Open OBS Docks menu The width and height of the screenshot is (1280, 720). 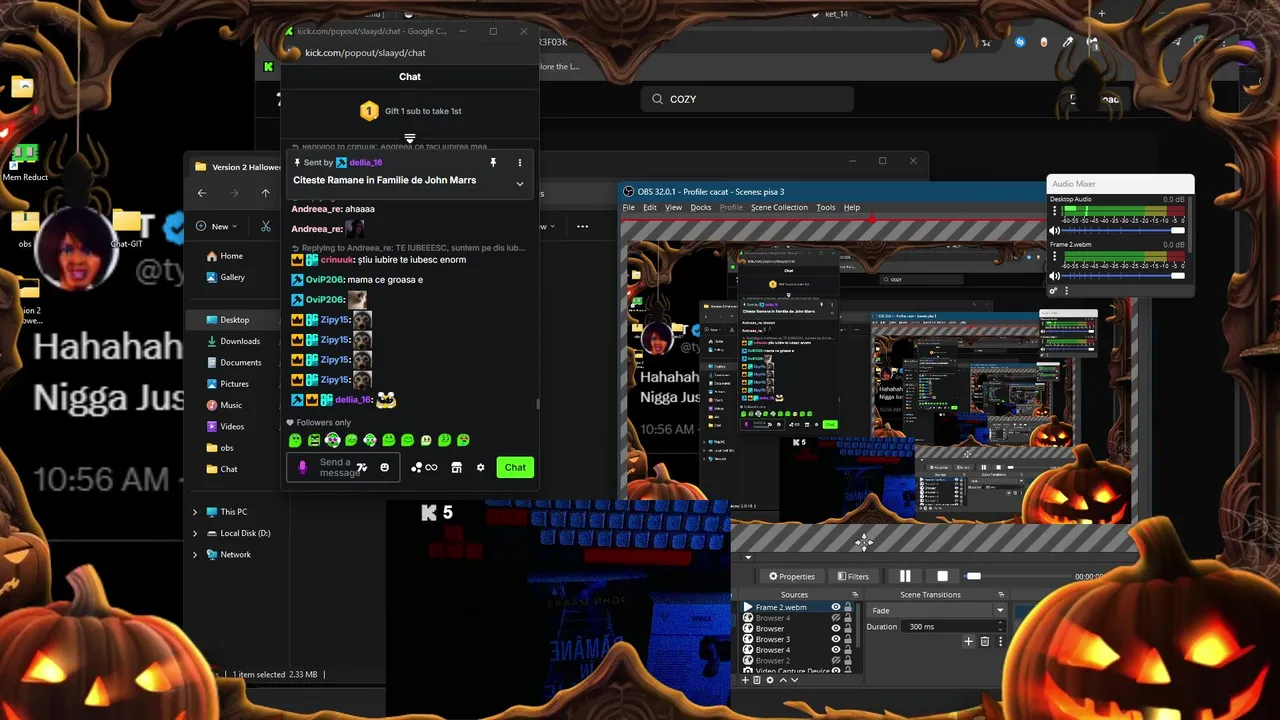tap(701, 207)
